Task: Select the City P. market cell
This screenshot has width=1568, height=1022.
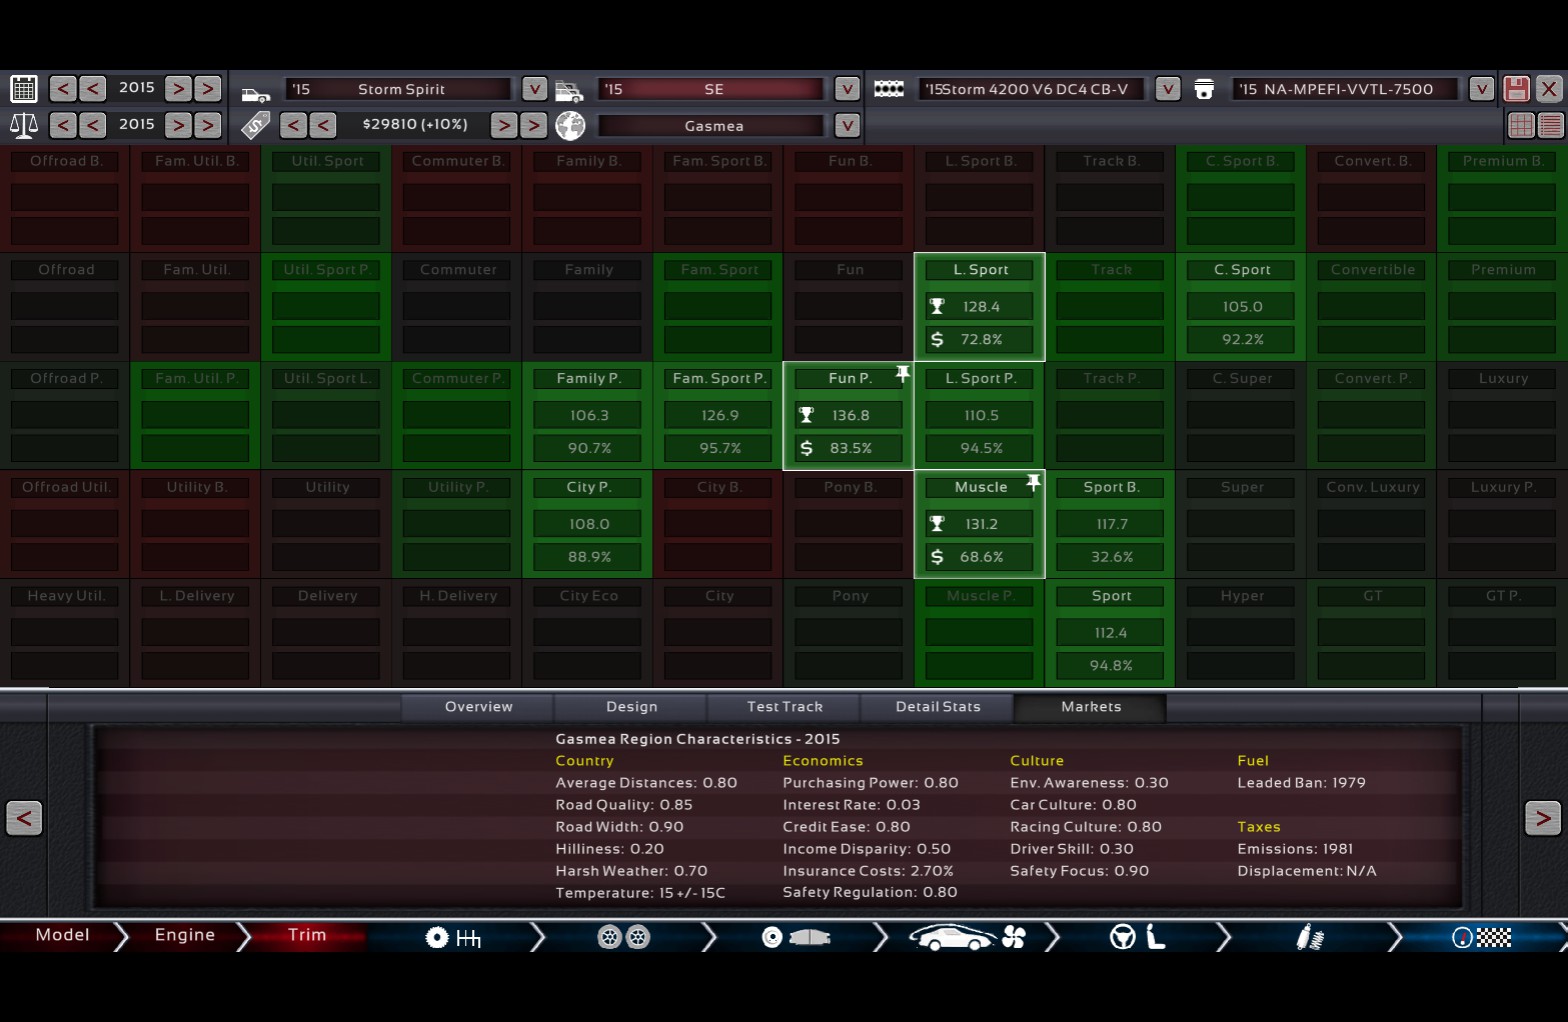Action: tap(588, 524)
